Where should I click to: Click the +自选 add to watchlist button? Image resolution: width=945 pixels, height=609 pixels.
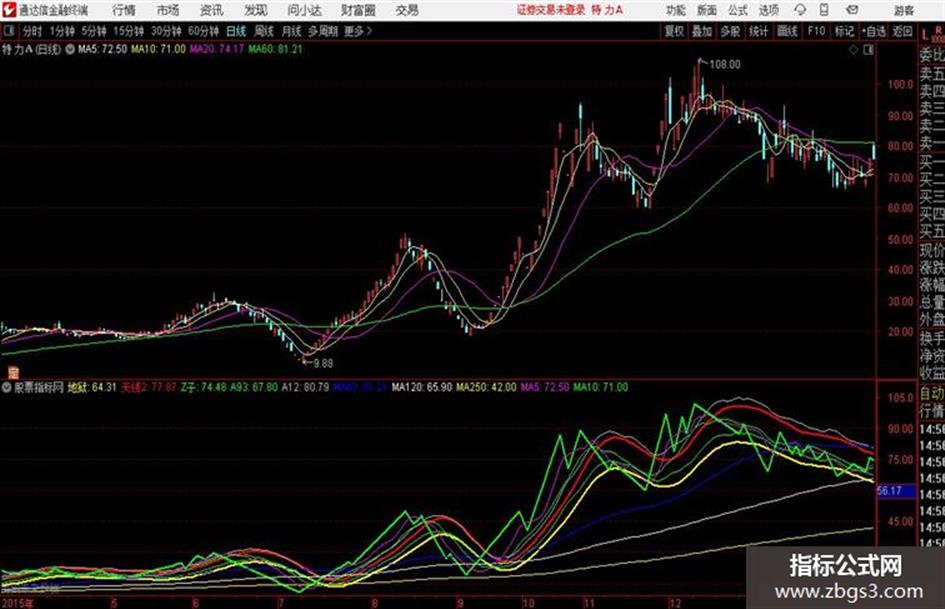coord(873,31)
